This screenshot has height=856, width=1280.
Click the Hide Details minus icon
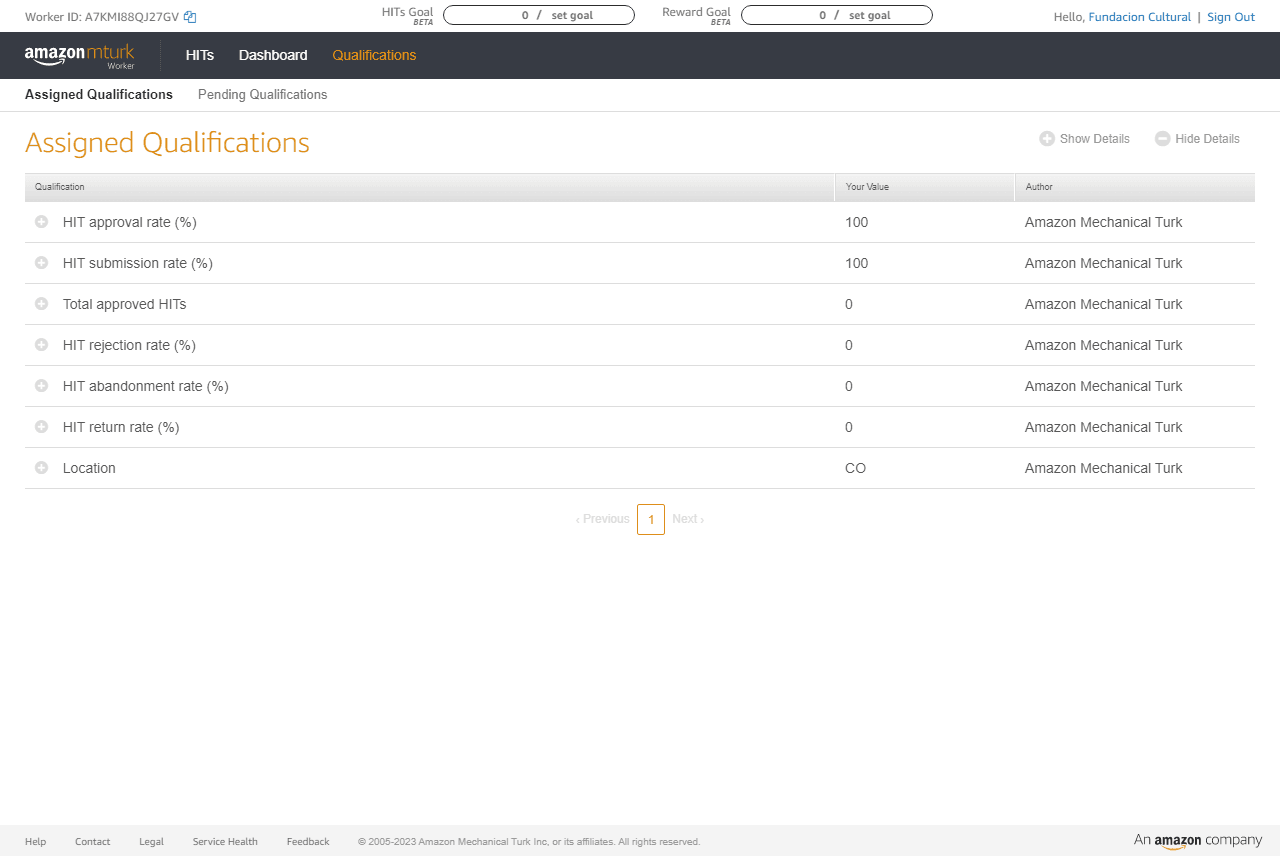(1162, 139)
